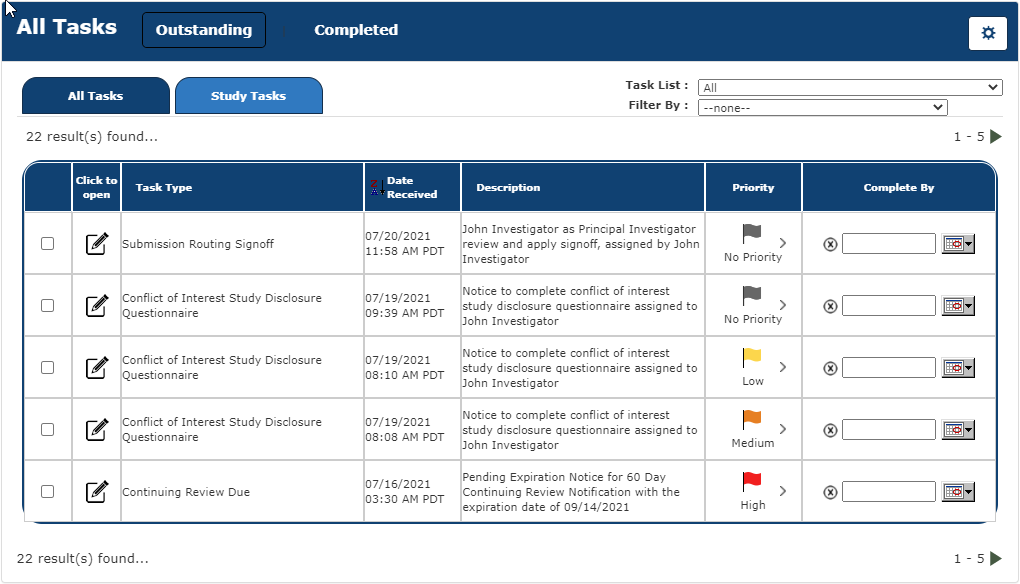
Task: Go to next page using top arrow
Action: click(x=995, y=137)
